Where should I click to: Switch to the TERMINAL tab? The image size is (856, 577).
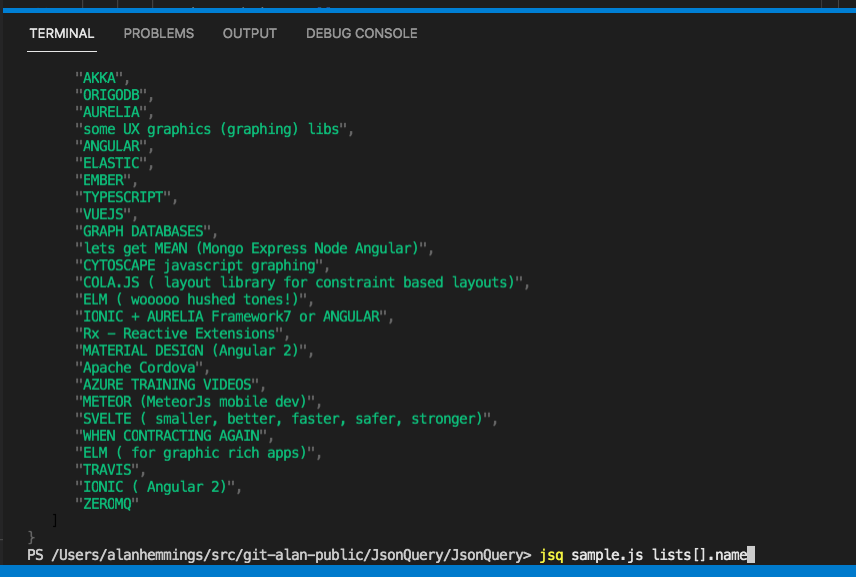click(x=62, y=34)
